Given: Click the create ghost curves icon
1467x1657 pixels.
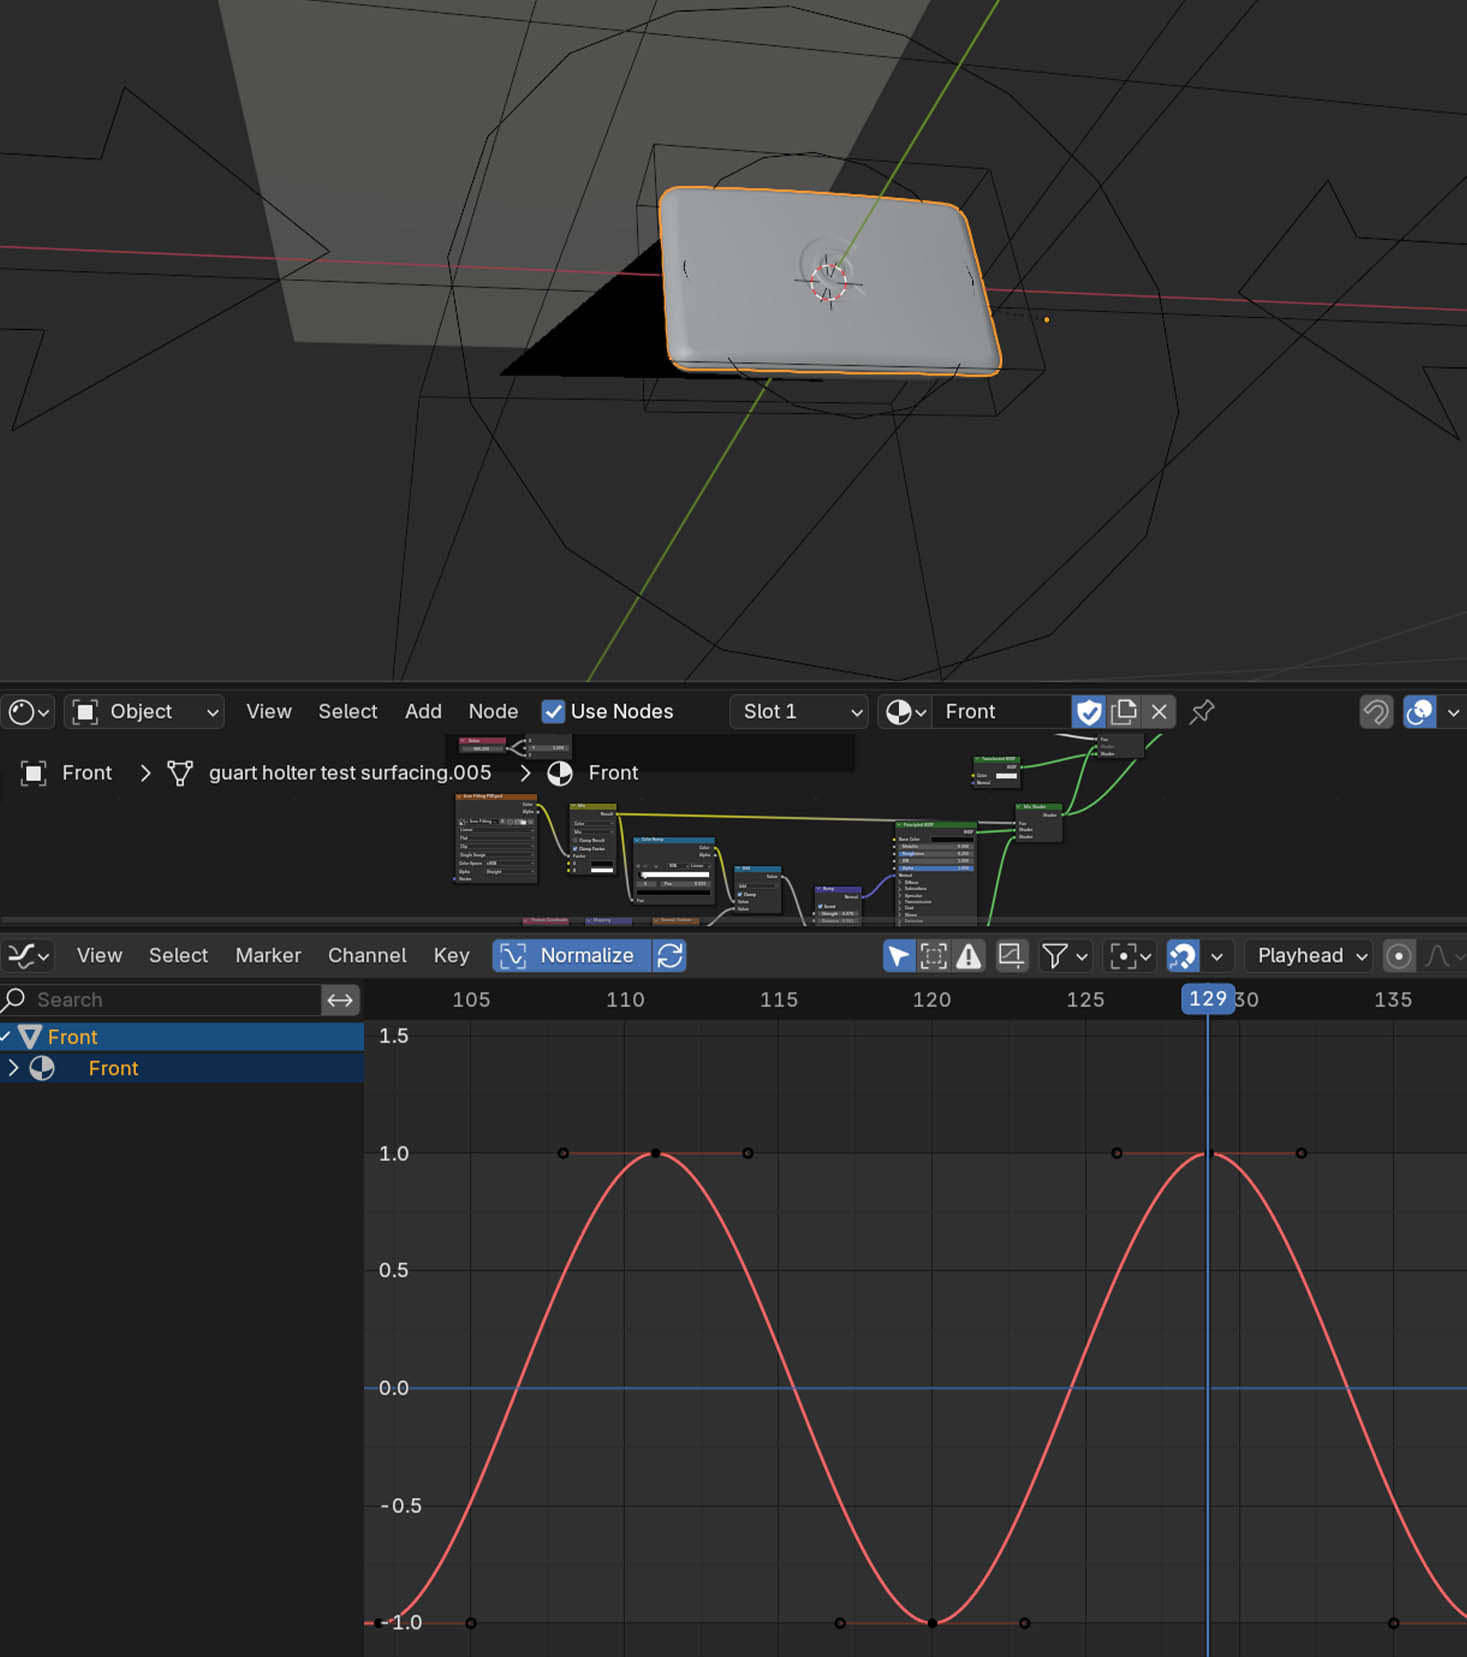Looking at the screenshot, I should click(1011, 956).
